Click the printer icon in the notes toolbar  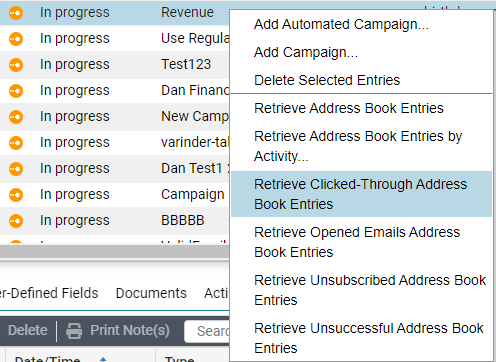pos(74,331)
